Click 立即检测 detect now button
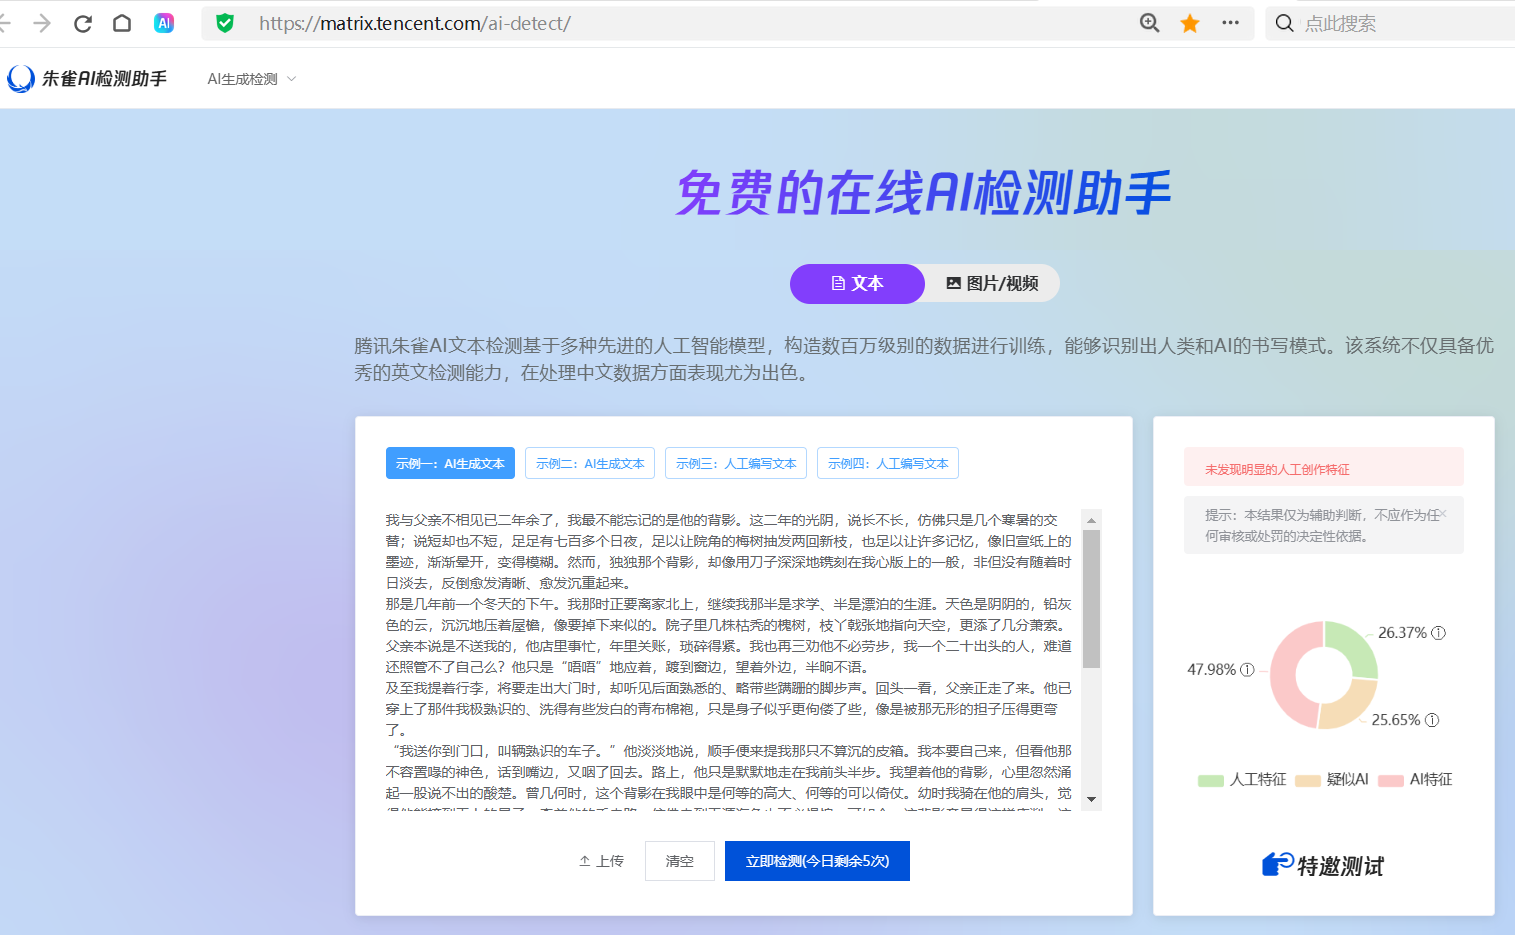The image size is (1515, 935). point(817,861)
